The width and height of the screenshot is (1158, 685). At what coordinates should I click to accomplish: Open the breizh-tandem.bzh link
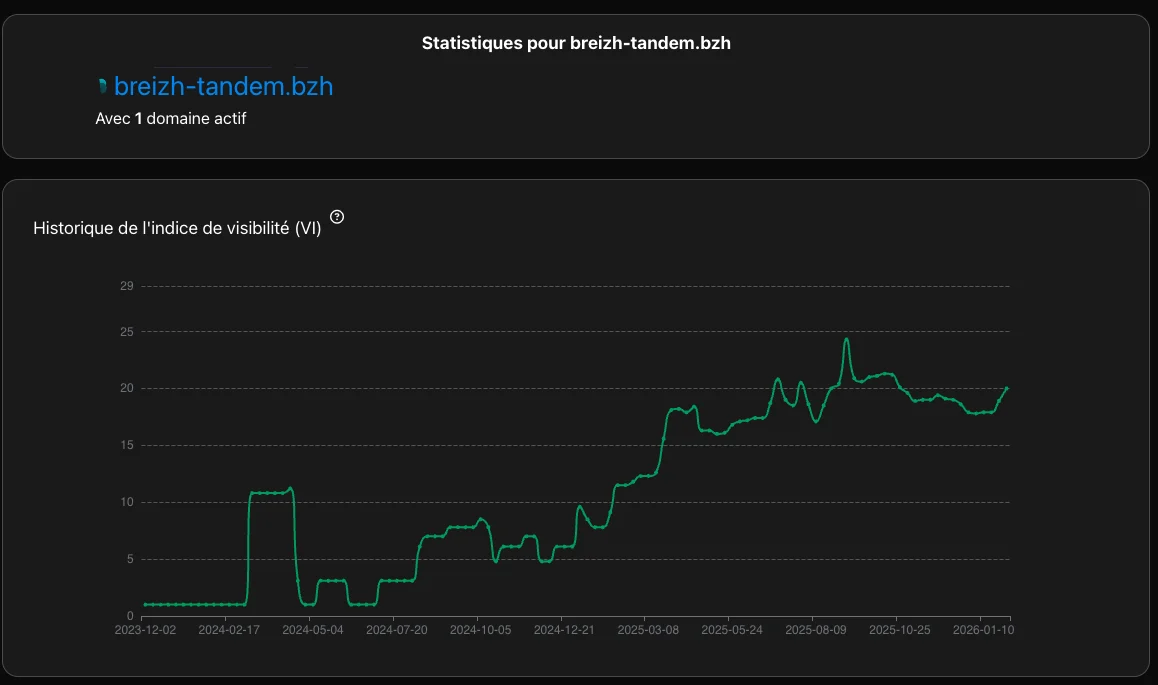pos(223,86)
